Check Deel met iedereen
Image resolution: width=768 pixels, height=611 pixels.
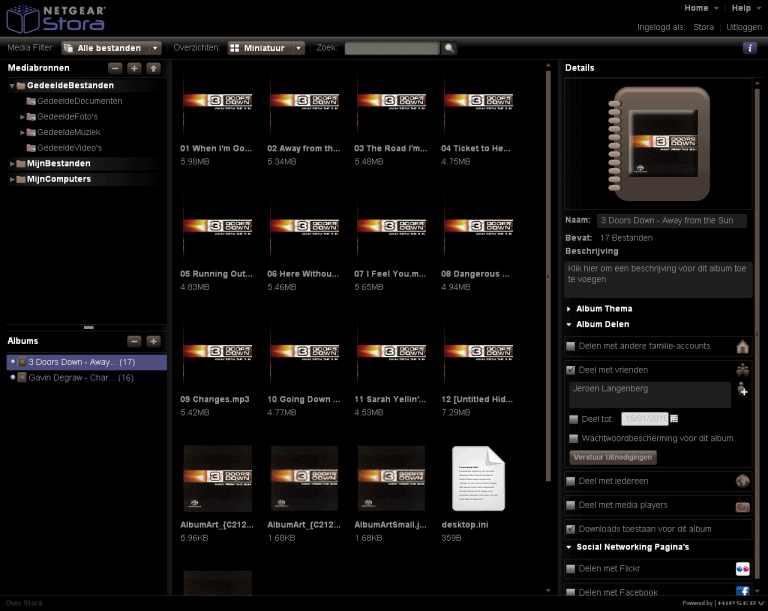571,481
